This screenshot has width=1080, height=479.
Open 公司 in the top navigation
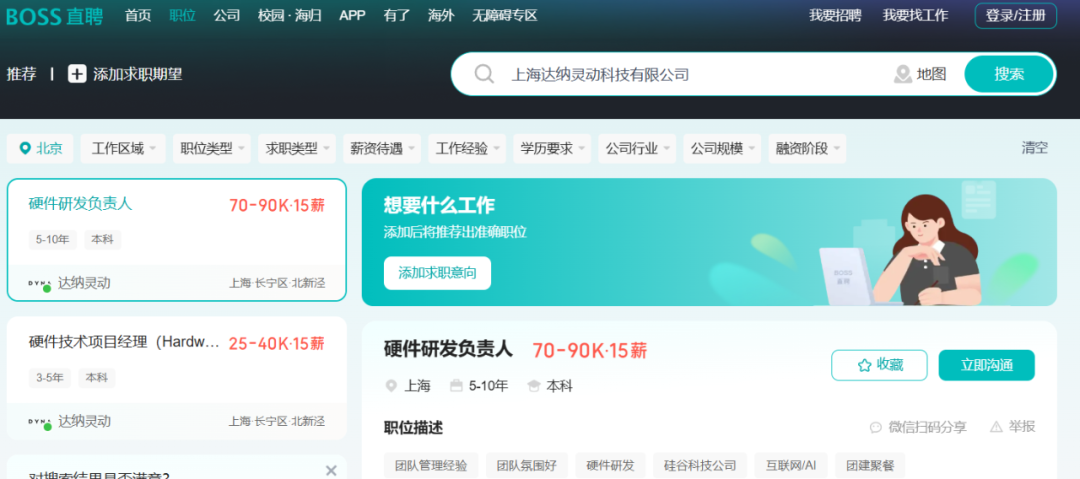pyautogui.click(x=227, y=15)
